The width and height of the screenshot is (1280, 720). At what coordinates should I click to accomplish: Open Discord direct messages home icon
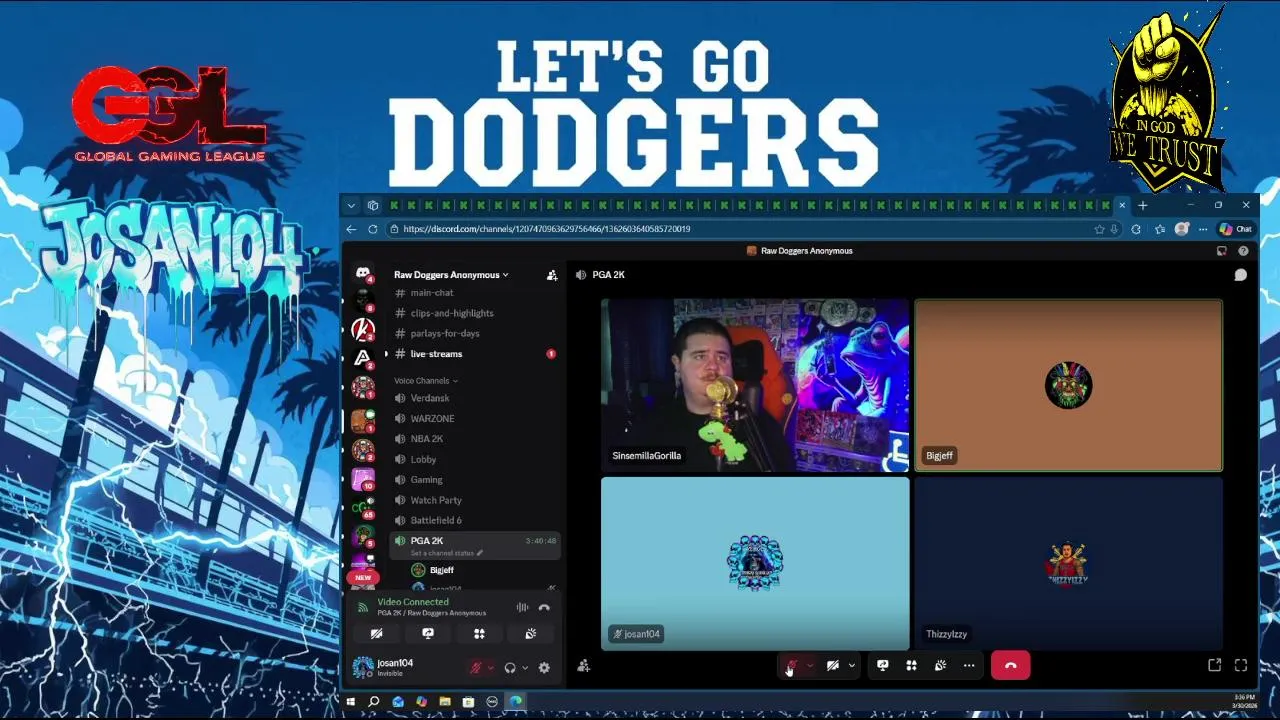coord(363,273)
